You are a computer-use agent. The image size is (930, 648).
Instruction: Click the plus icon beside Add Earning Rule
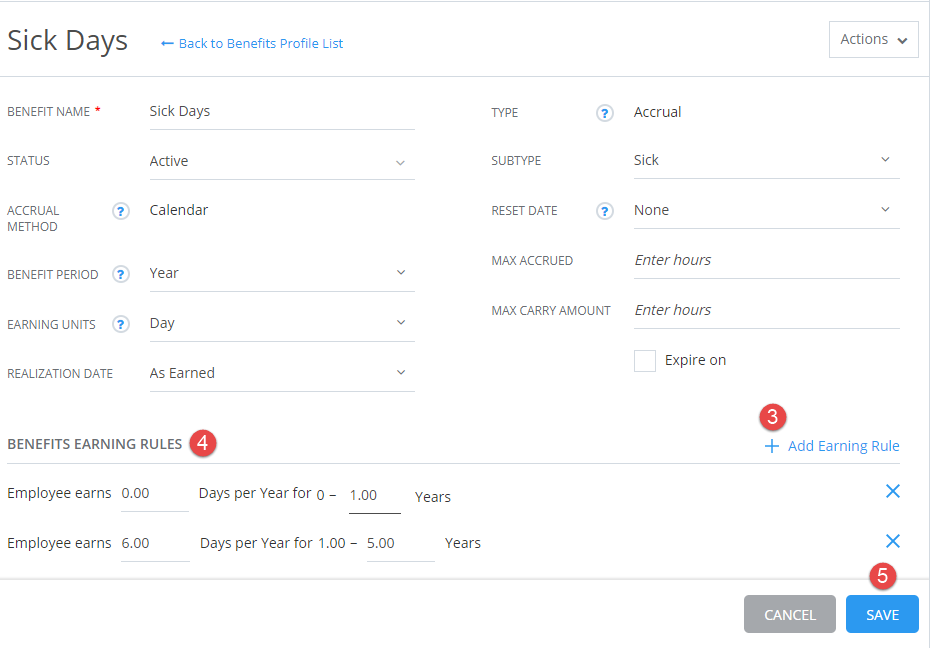pos(771,446)
